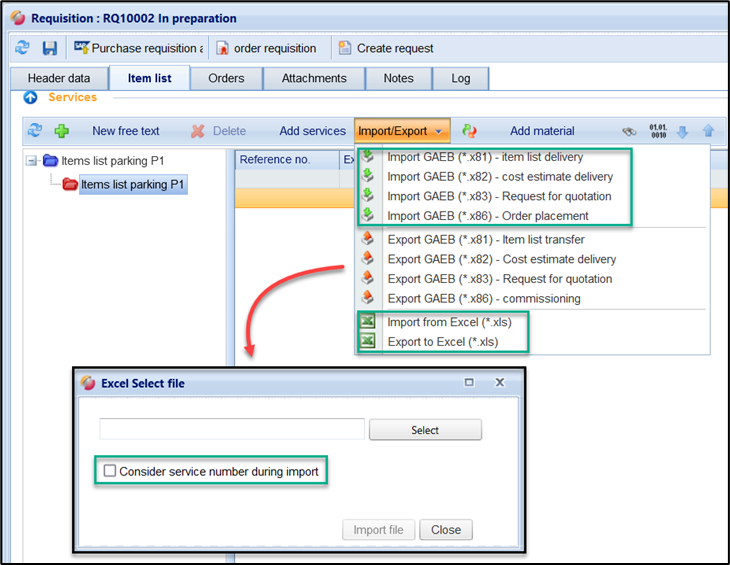Screen dimensions: 730x565
Task: Click the refresh icon in the services toolbar
Action: [35, 131]
